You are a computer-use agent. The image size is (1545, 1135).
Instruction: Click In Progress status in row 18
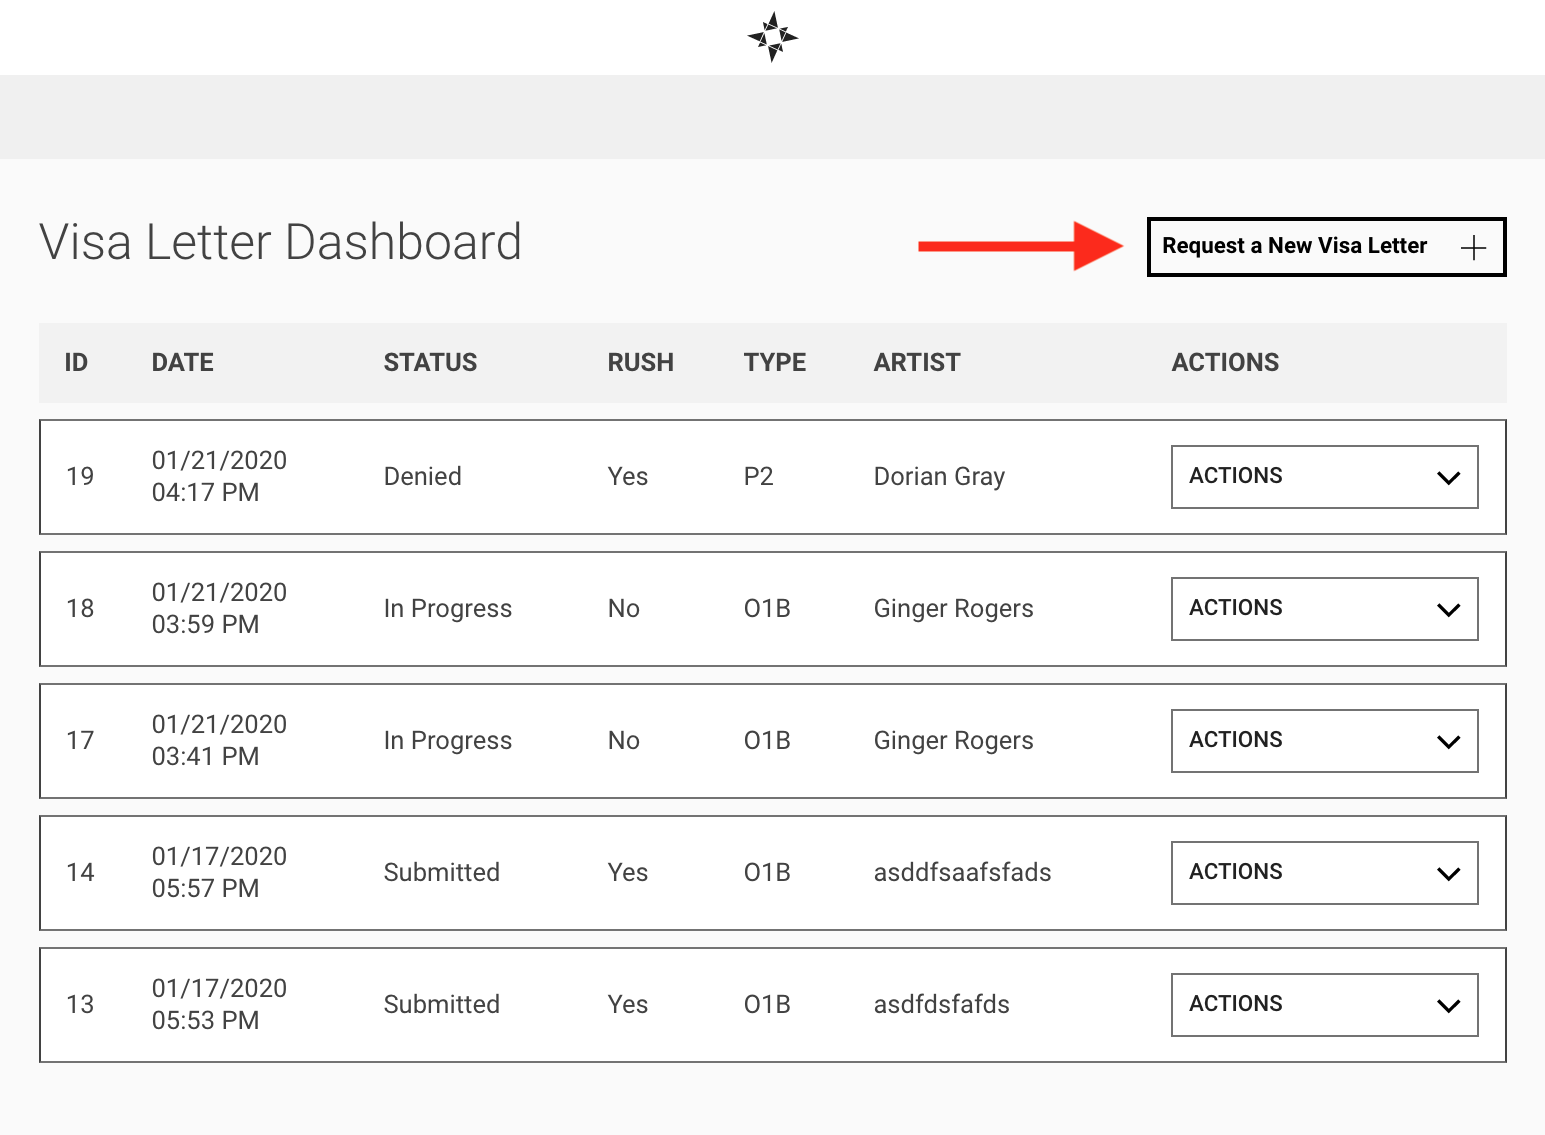coord(448,608)
